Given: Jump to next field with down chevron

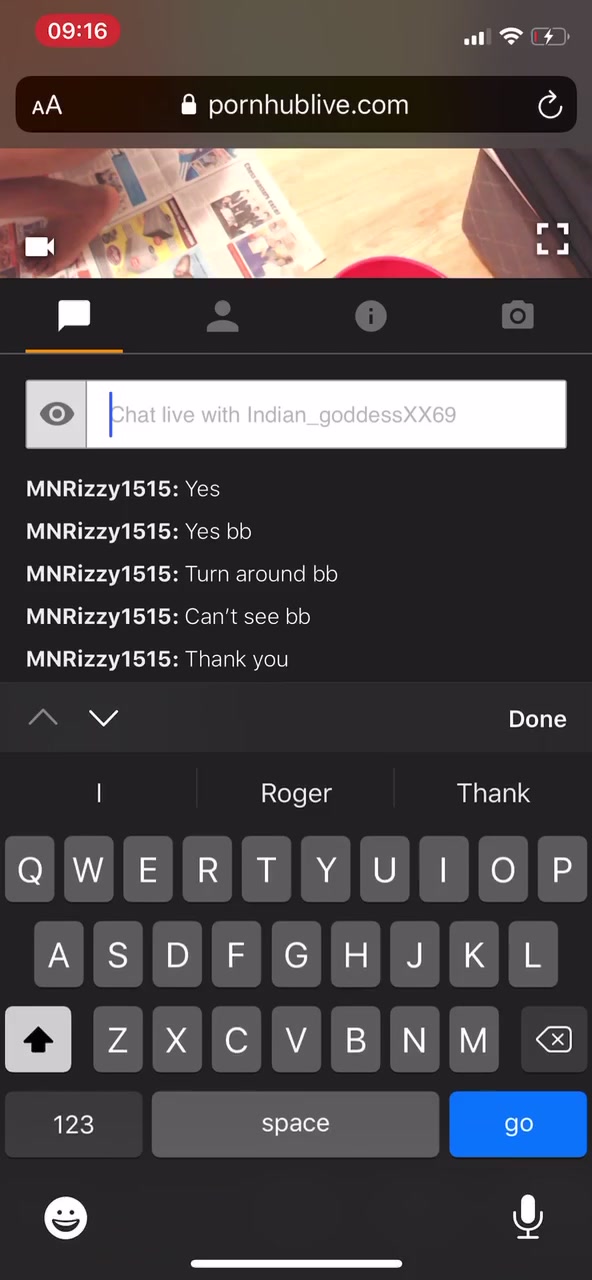Looking at the screenshot, I should [104, 718].
